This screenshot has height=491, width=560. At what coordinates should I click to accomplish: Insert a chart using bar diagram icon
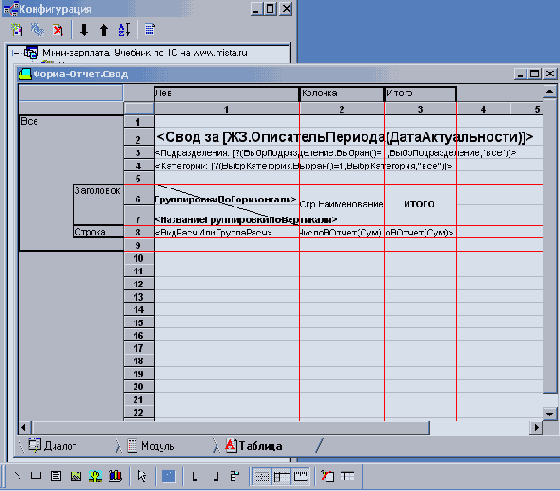[x=115, y=476]
